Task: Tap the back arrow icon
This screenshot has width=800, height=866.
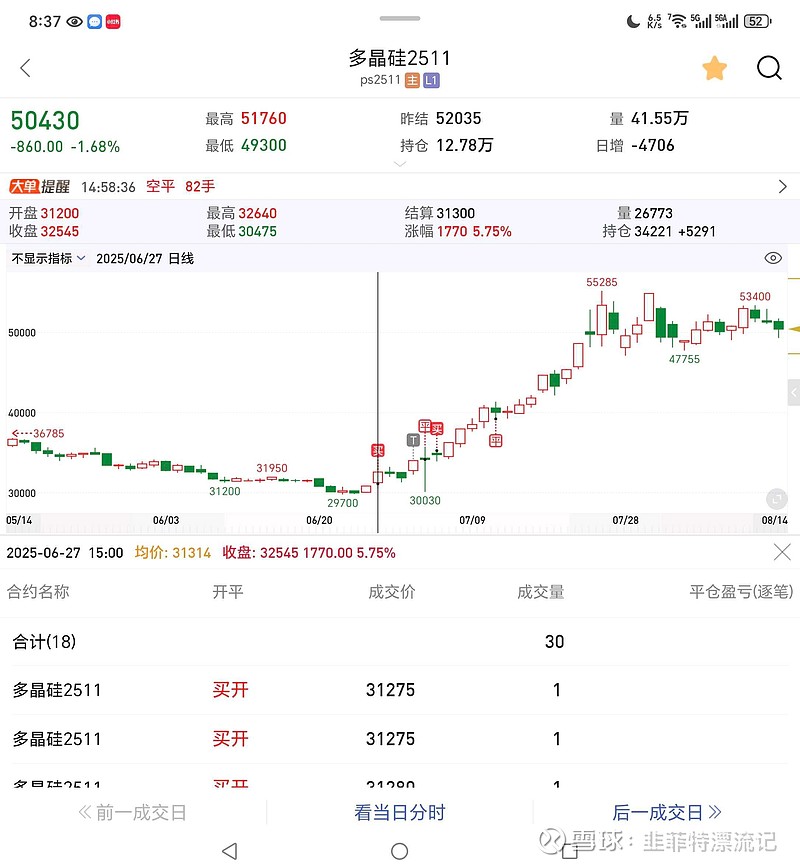Action: (x=25, y=68)
